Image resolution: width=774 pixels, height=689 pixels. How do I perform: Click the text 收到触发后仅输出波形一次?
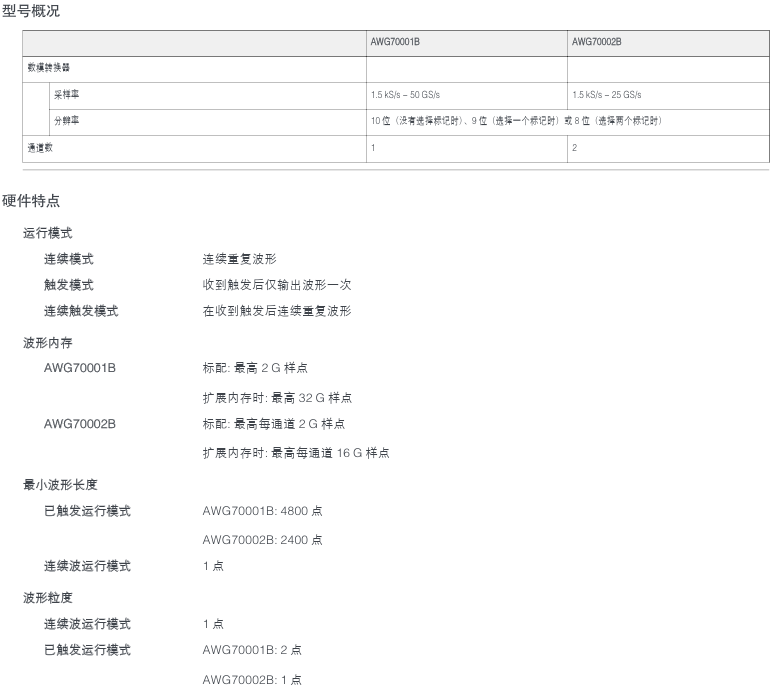tap(277, 285)
